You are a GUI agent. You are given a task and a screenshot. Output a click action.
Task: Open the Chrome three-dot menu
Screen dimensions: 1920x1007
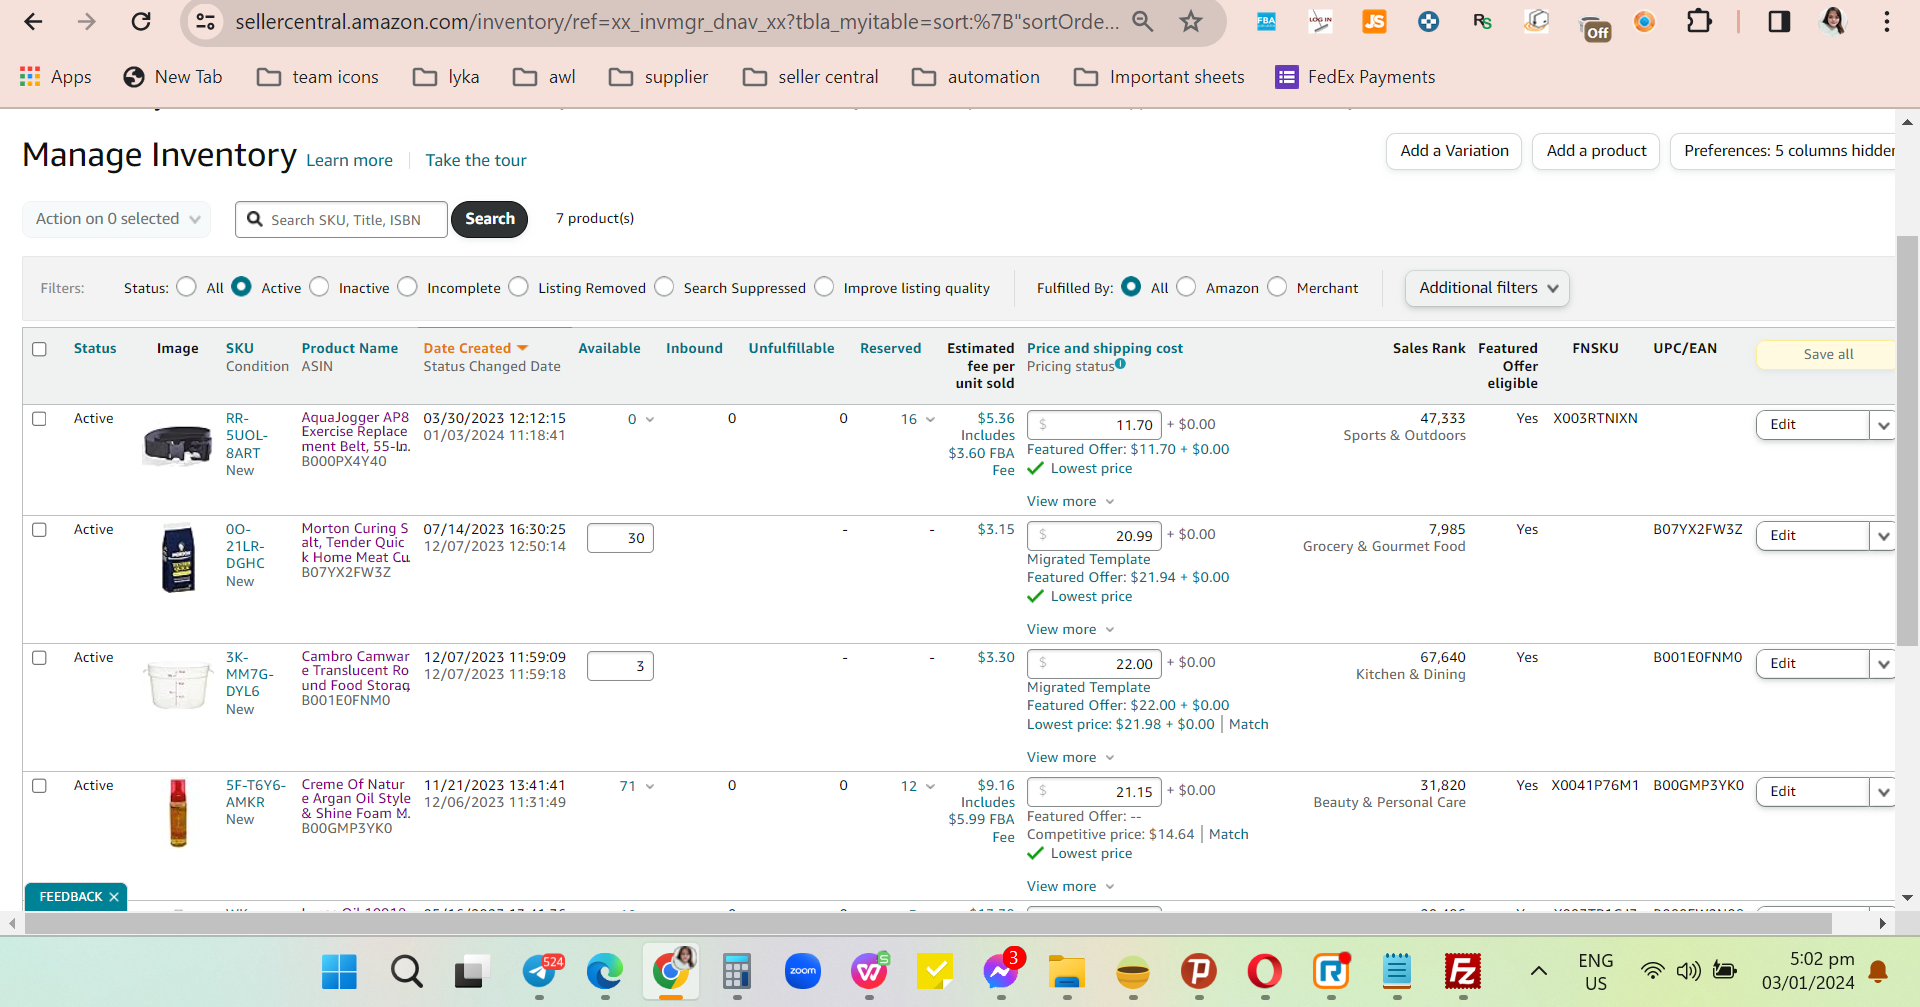[x=1887, y=21]
